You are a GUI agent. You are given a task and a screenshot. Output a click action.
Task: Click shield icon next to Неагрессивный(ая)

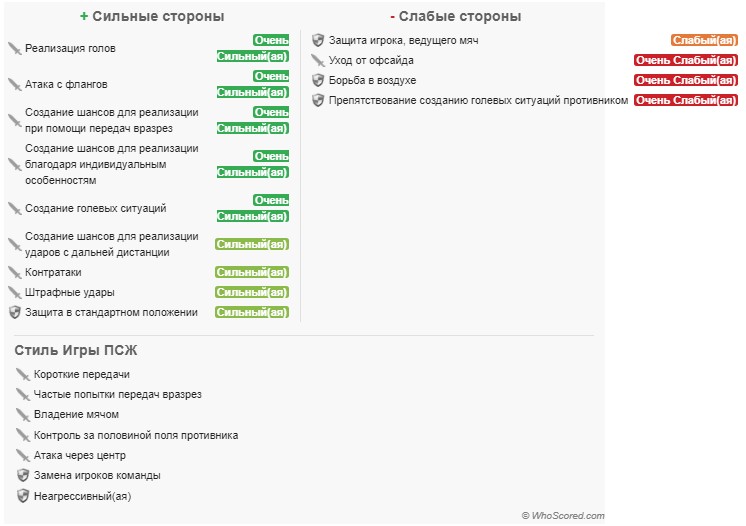coord(23,496)
